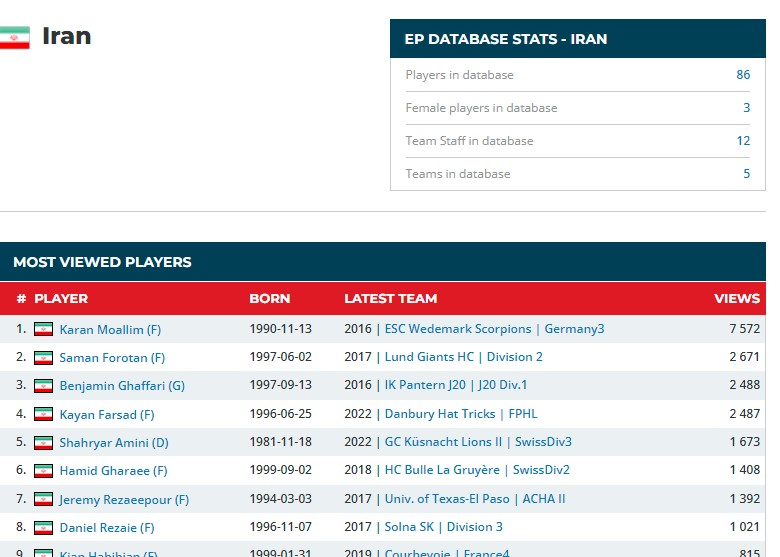Open the Germany3 league link

coord(574,329)
